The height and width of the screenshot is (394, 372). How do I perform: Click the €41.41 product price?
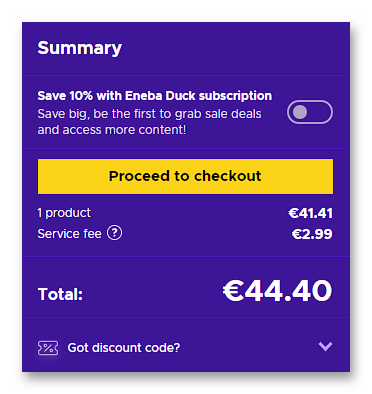tap(310, 213)
